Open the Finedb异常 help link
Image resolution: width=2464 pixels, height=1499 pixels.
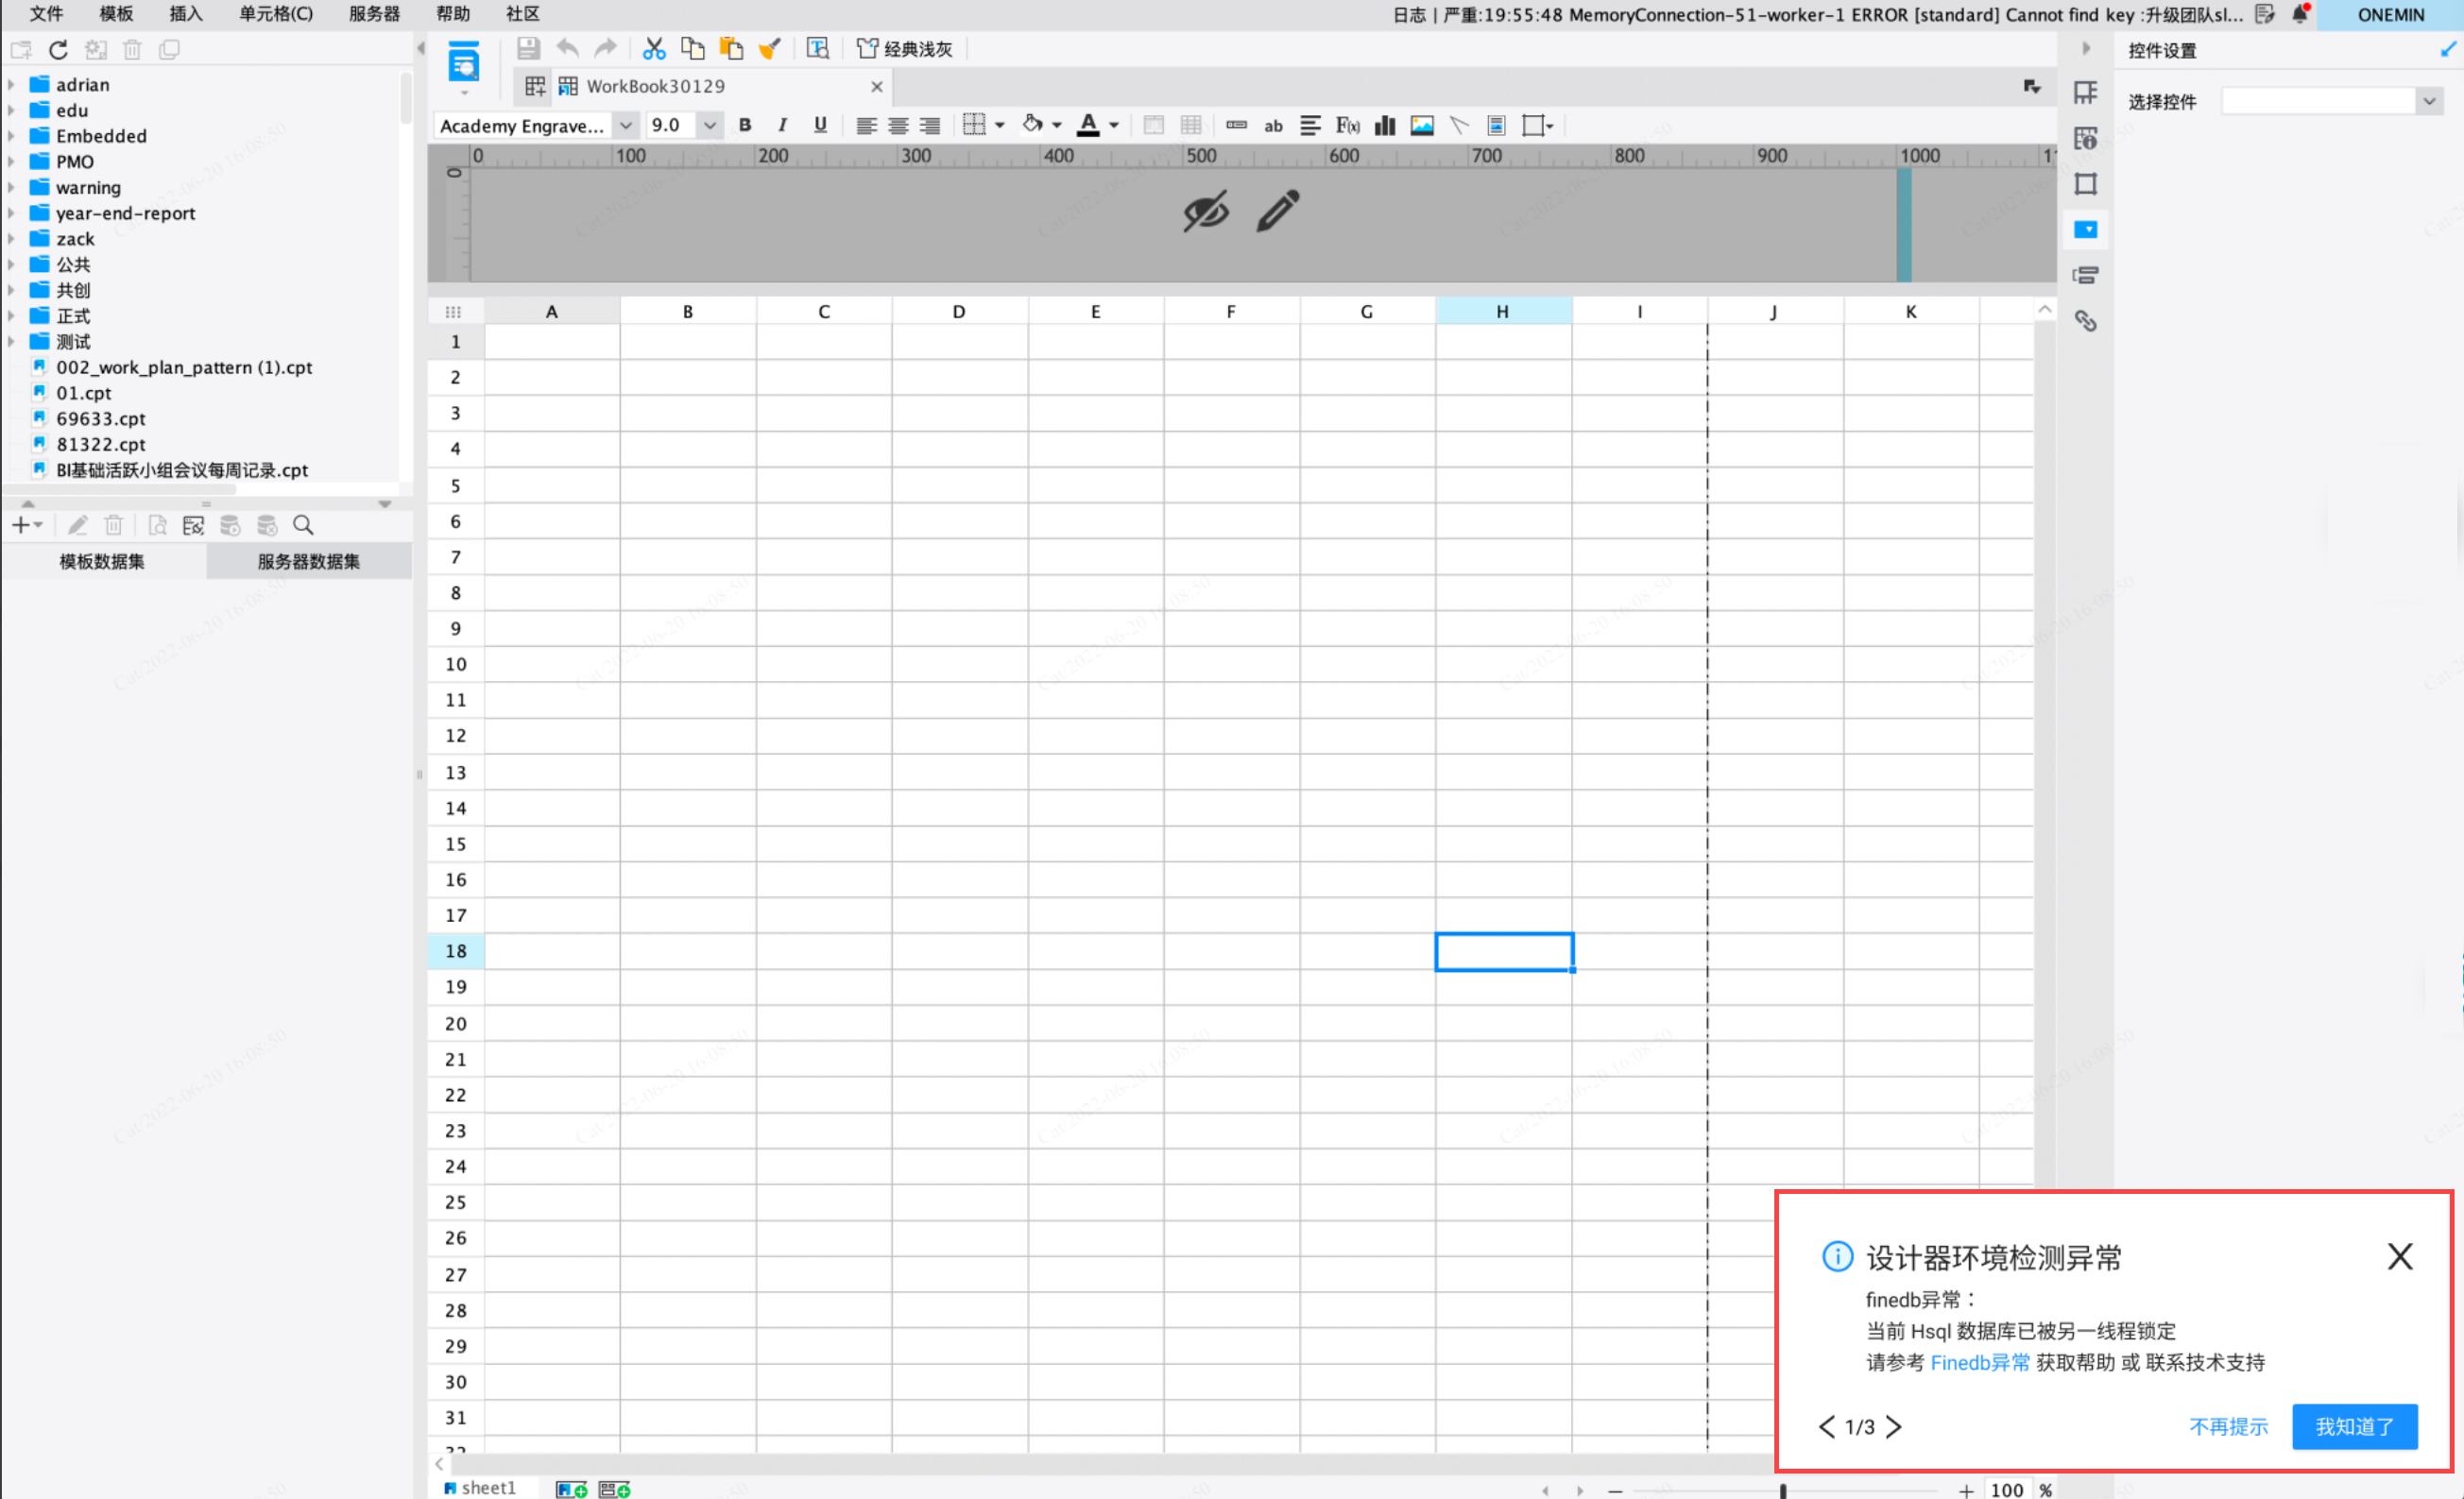[x=1979, y=1362]
